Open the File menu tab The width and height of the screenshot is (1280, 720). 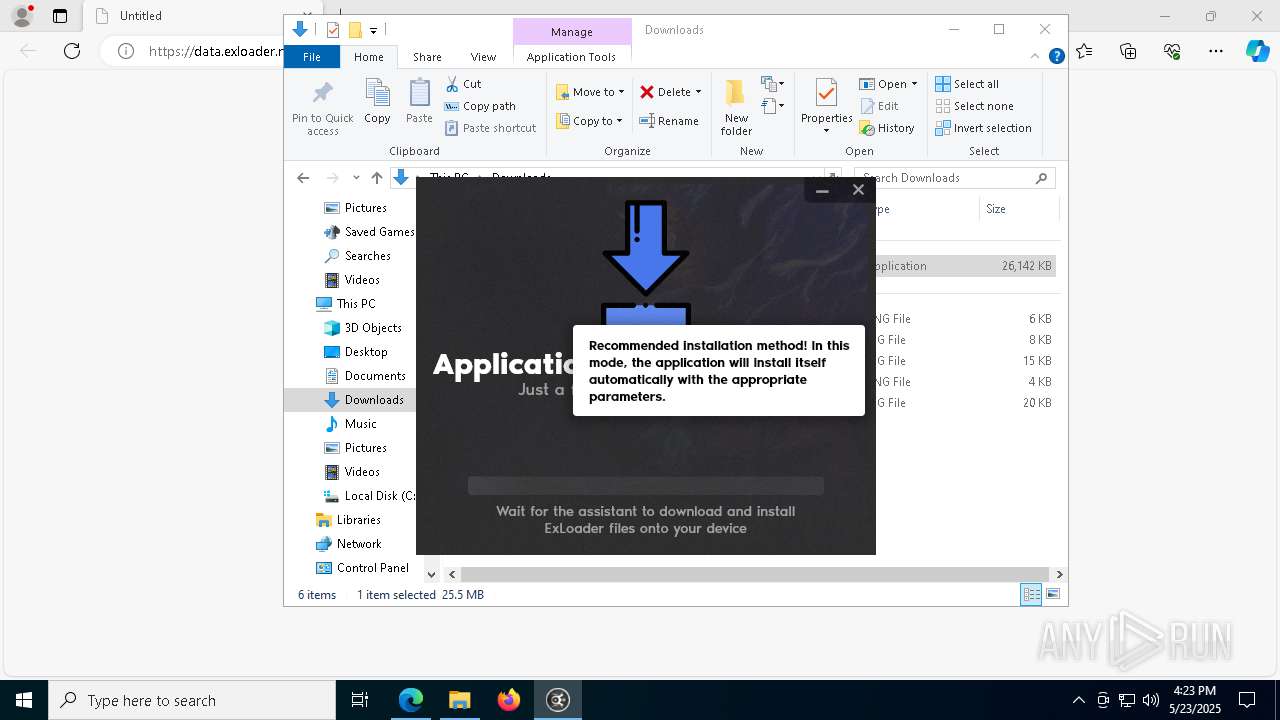click(x=312, y=57)
